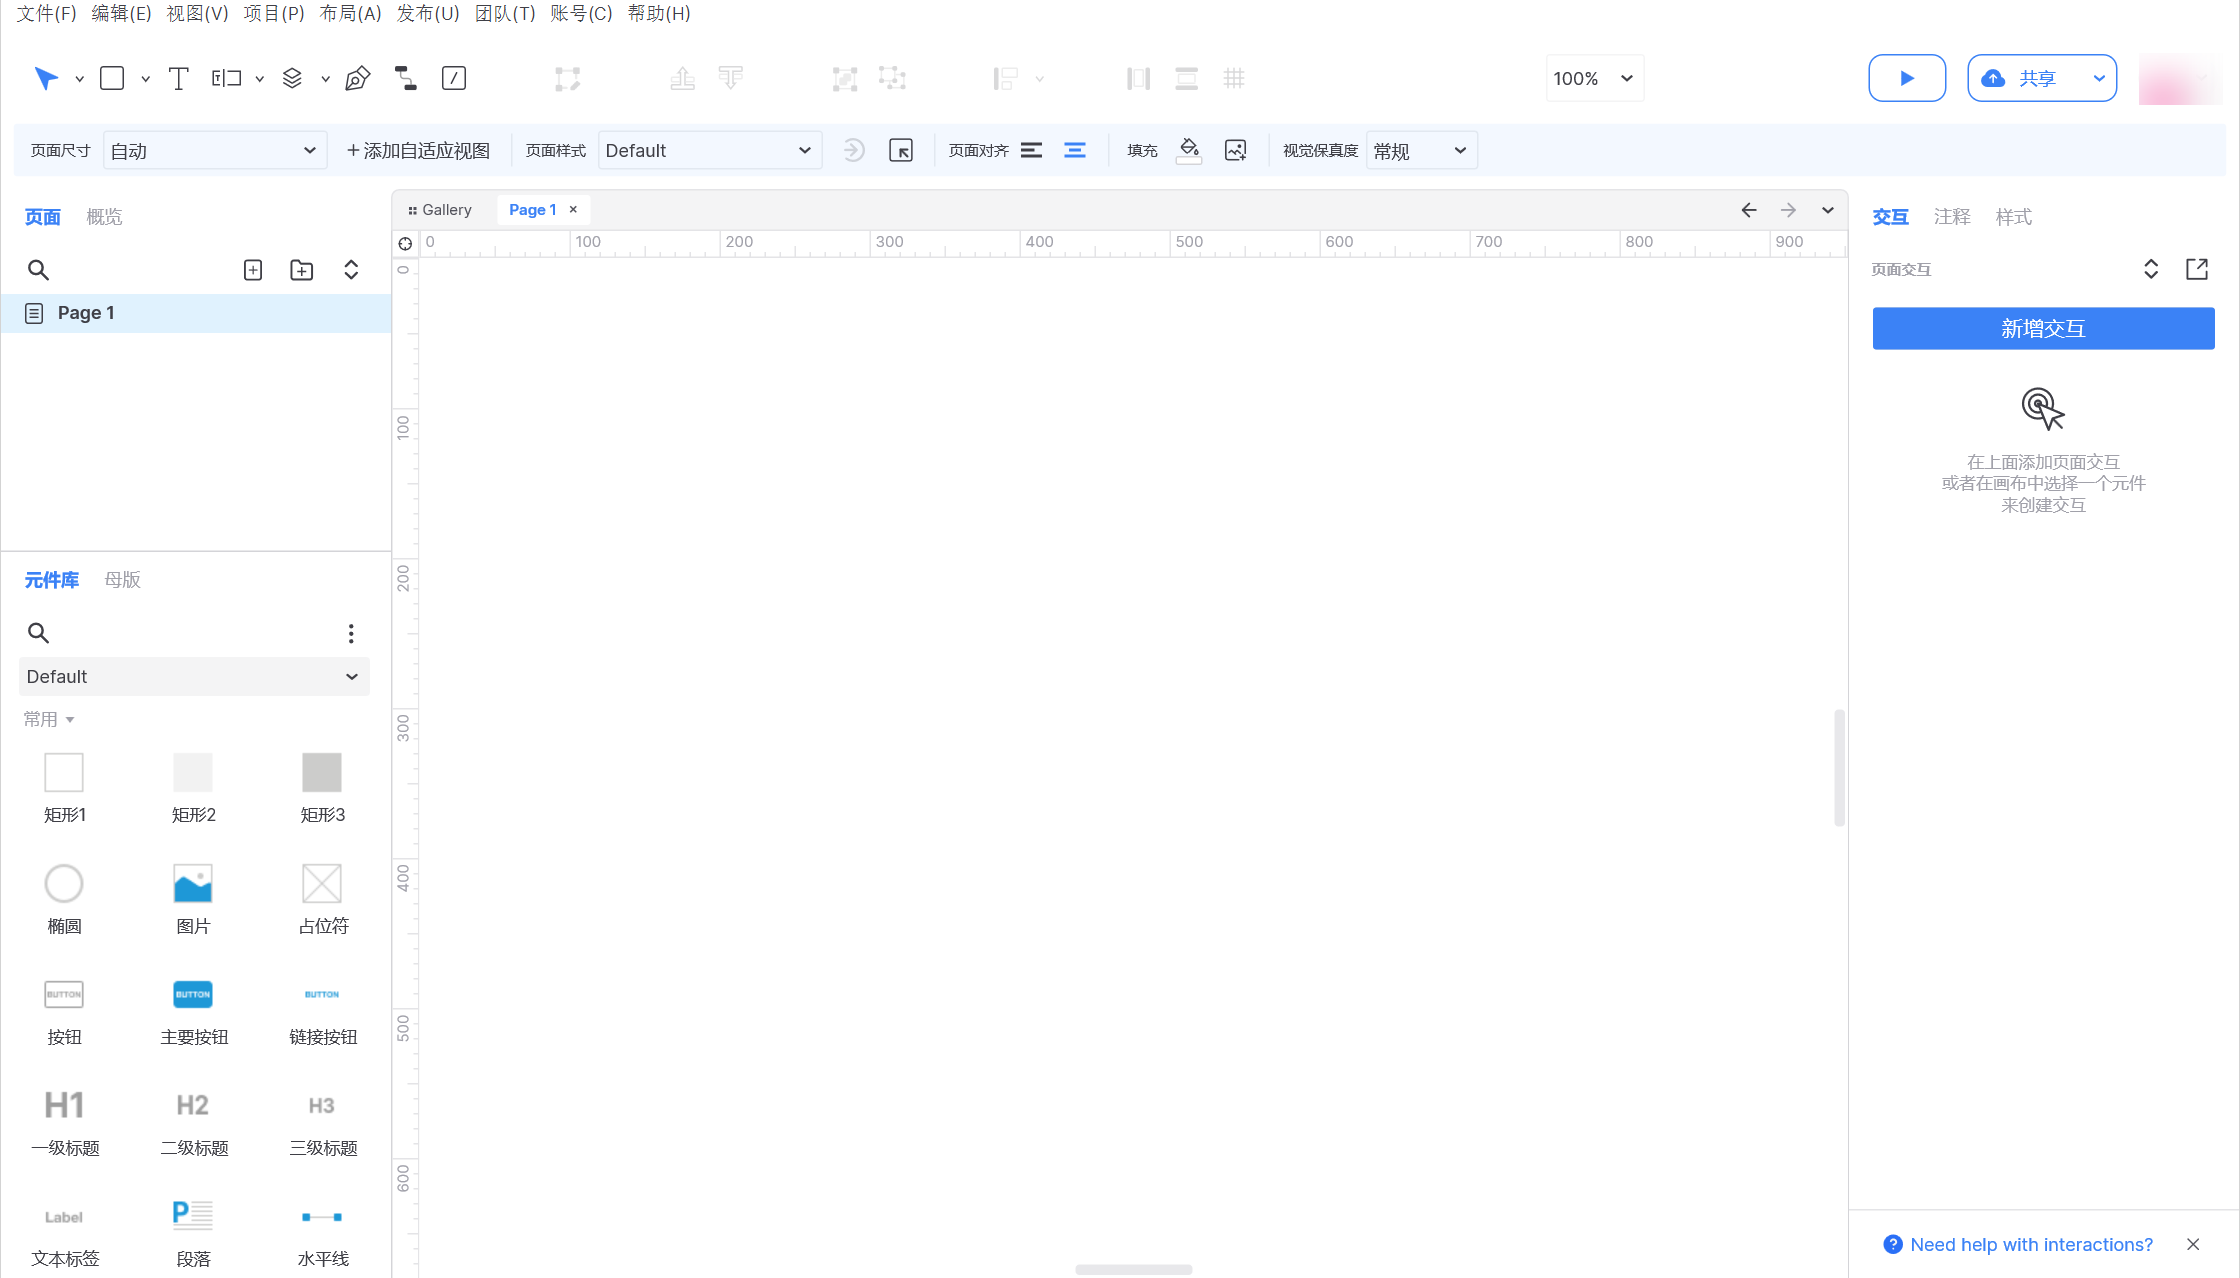Select the arrow selection tool
The image size is (2240, 1278).
point(46,78)
